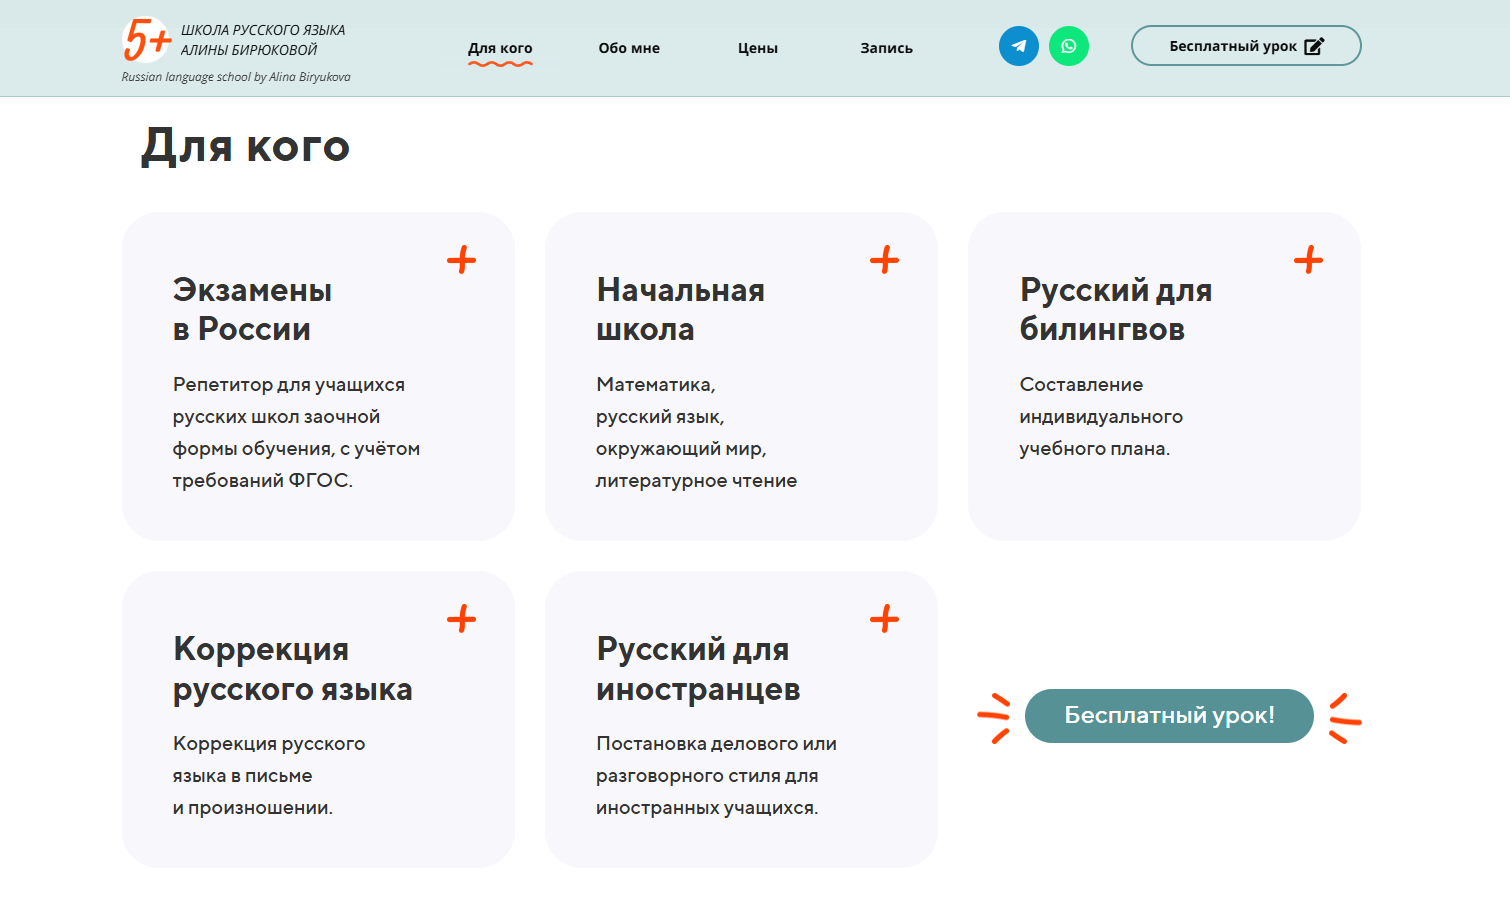This screenshot has width=1510, height=897.
Task: Click the pencil icon inside Бесплатный урок button
Action: [1313, 44]
